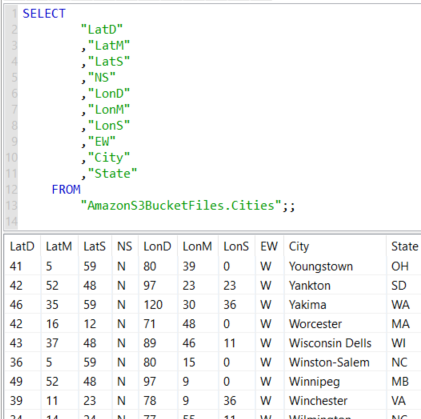Click "NS" in the query text
421x419 pixels.
pyautogui.click(x=102, y=78)
